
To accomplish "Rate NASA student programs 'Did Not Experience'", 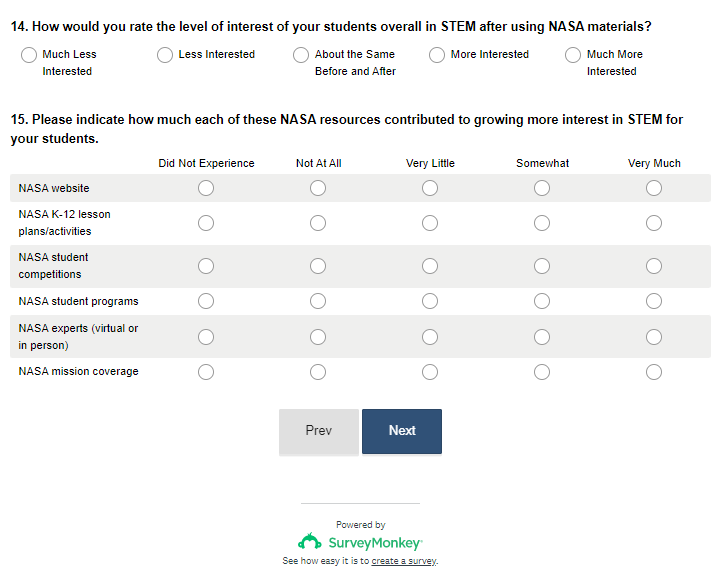I will (206, 301).
